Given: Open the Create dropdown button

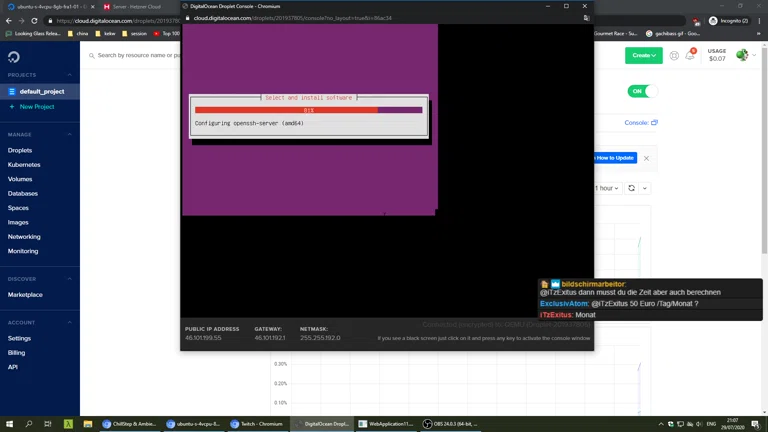Looking at the screenshot, I should (644, 55).
